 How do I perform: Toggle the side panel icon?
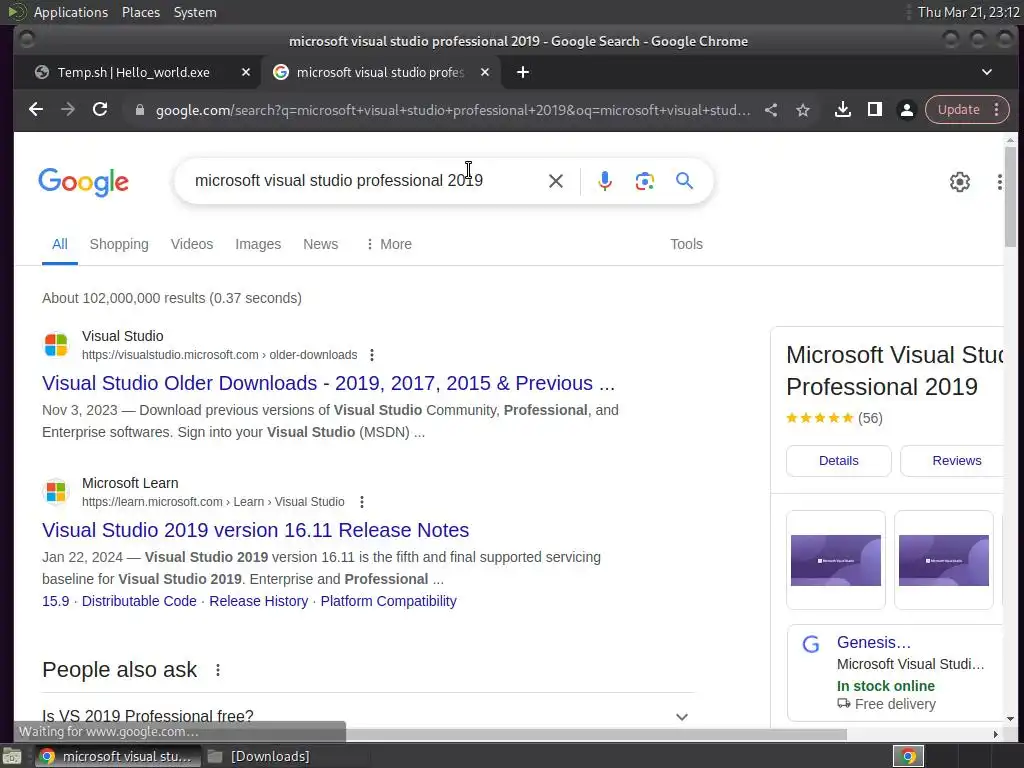point(874,110)
